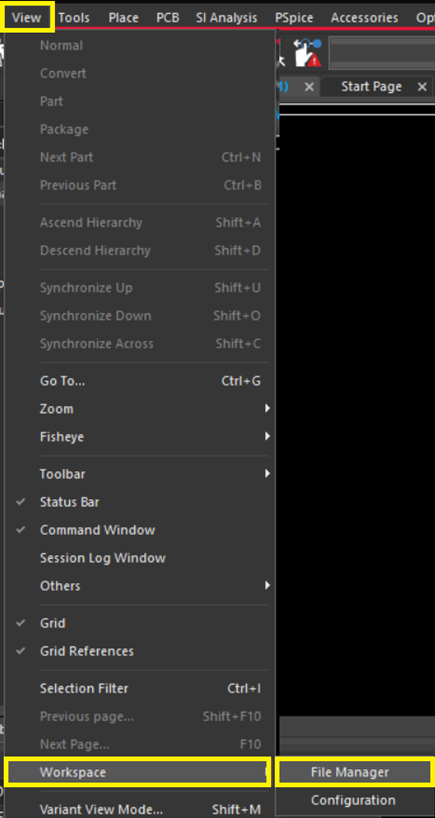Click the arrow beside Zoom
Viewport: 435px width, 818px height.
tap(268, 408)
